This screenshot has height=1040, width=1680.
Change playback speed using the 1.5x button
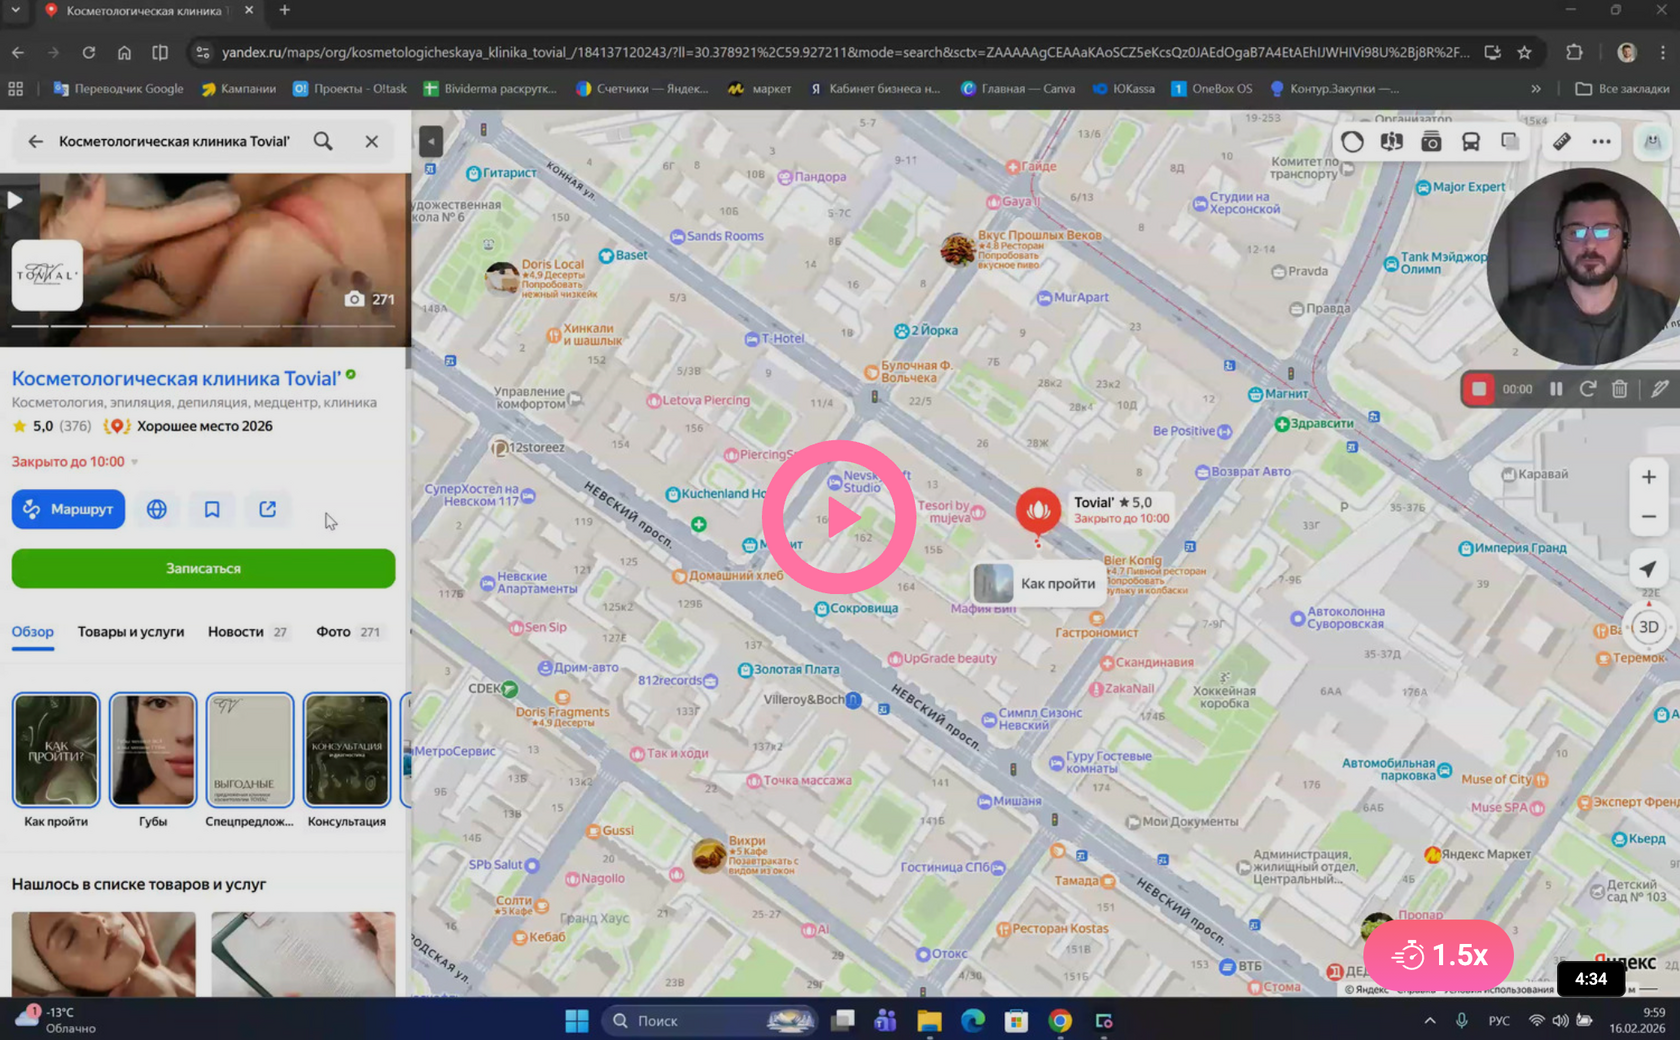[1438, 955]
